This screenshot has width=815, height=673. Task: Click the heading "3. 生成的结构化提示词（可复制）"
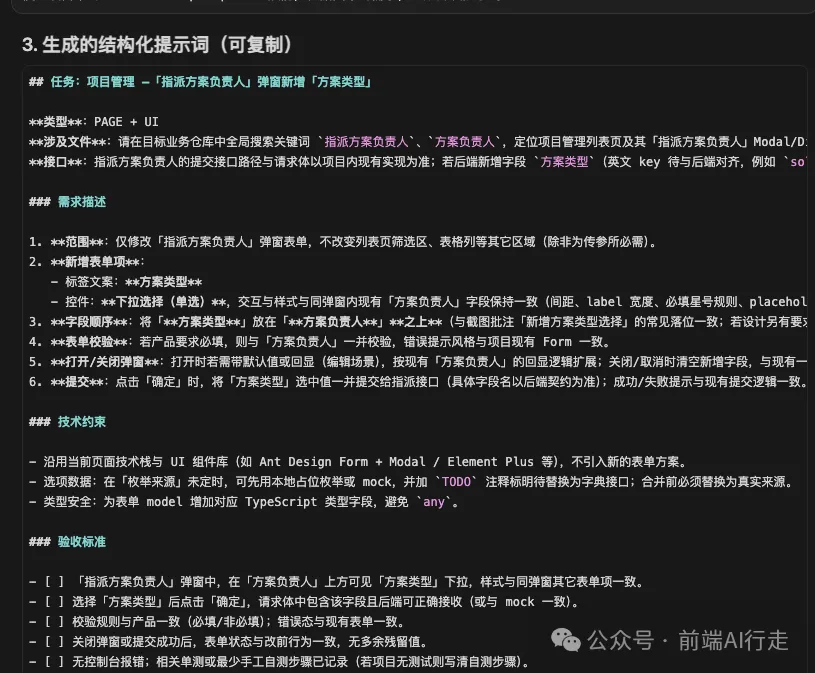click(156, 45)
